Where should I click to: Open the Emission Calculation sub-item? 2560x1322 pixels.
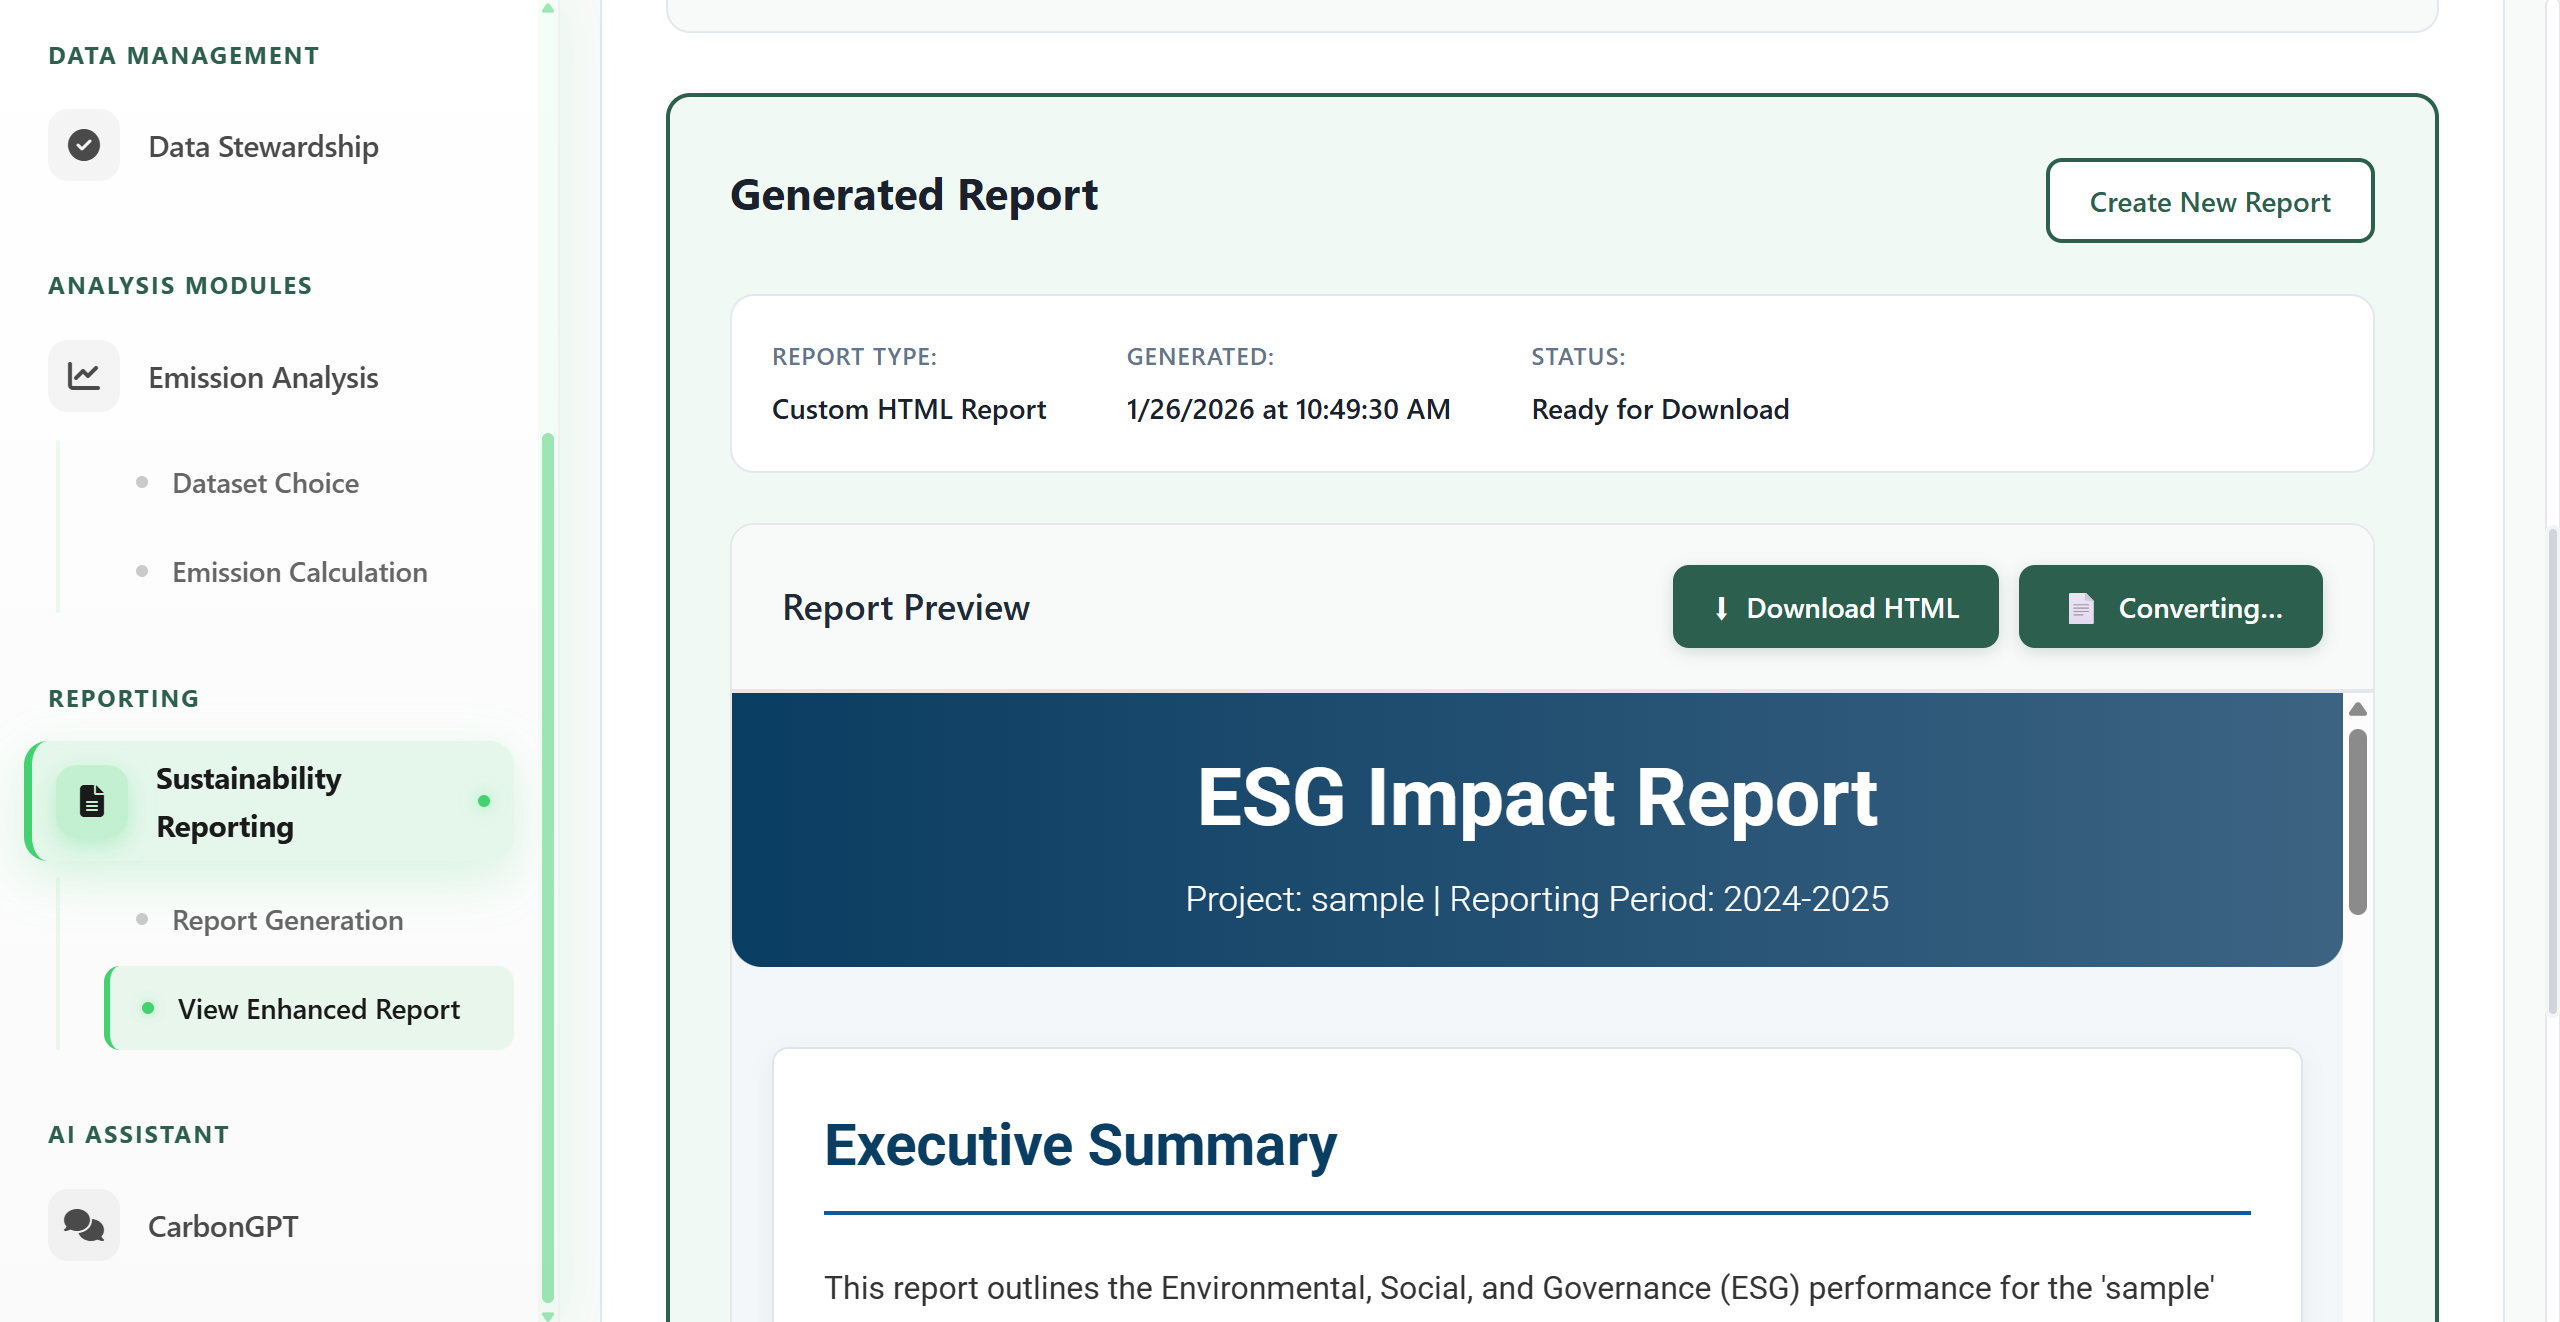(299, 572)
